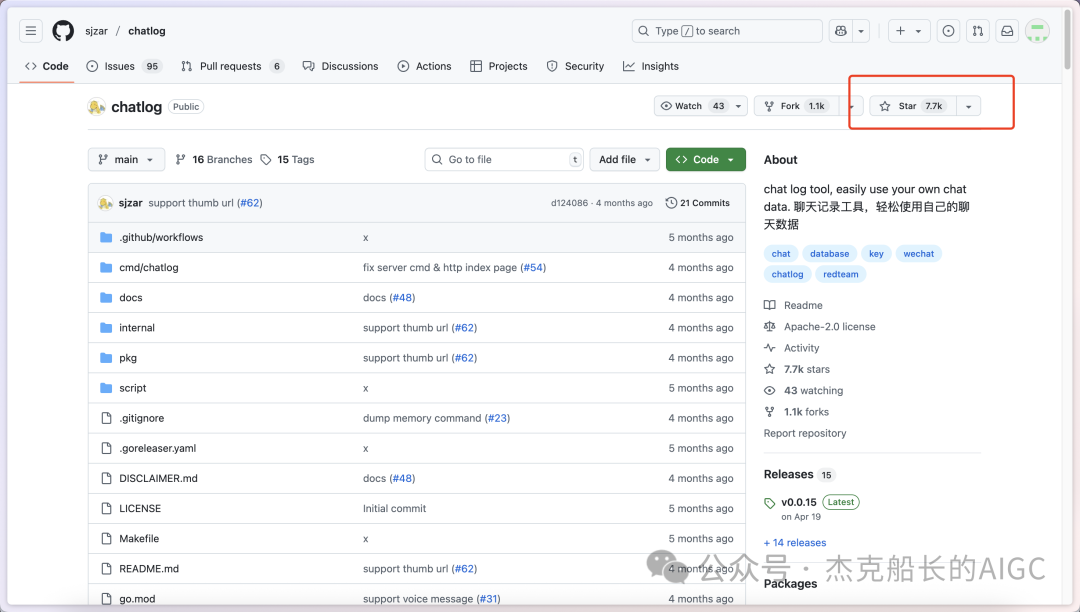Open the .goreleaser.yaml file
Screen dimensions: 1080x612
pos(158,448)
